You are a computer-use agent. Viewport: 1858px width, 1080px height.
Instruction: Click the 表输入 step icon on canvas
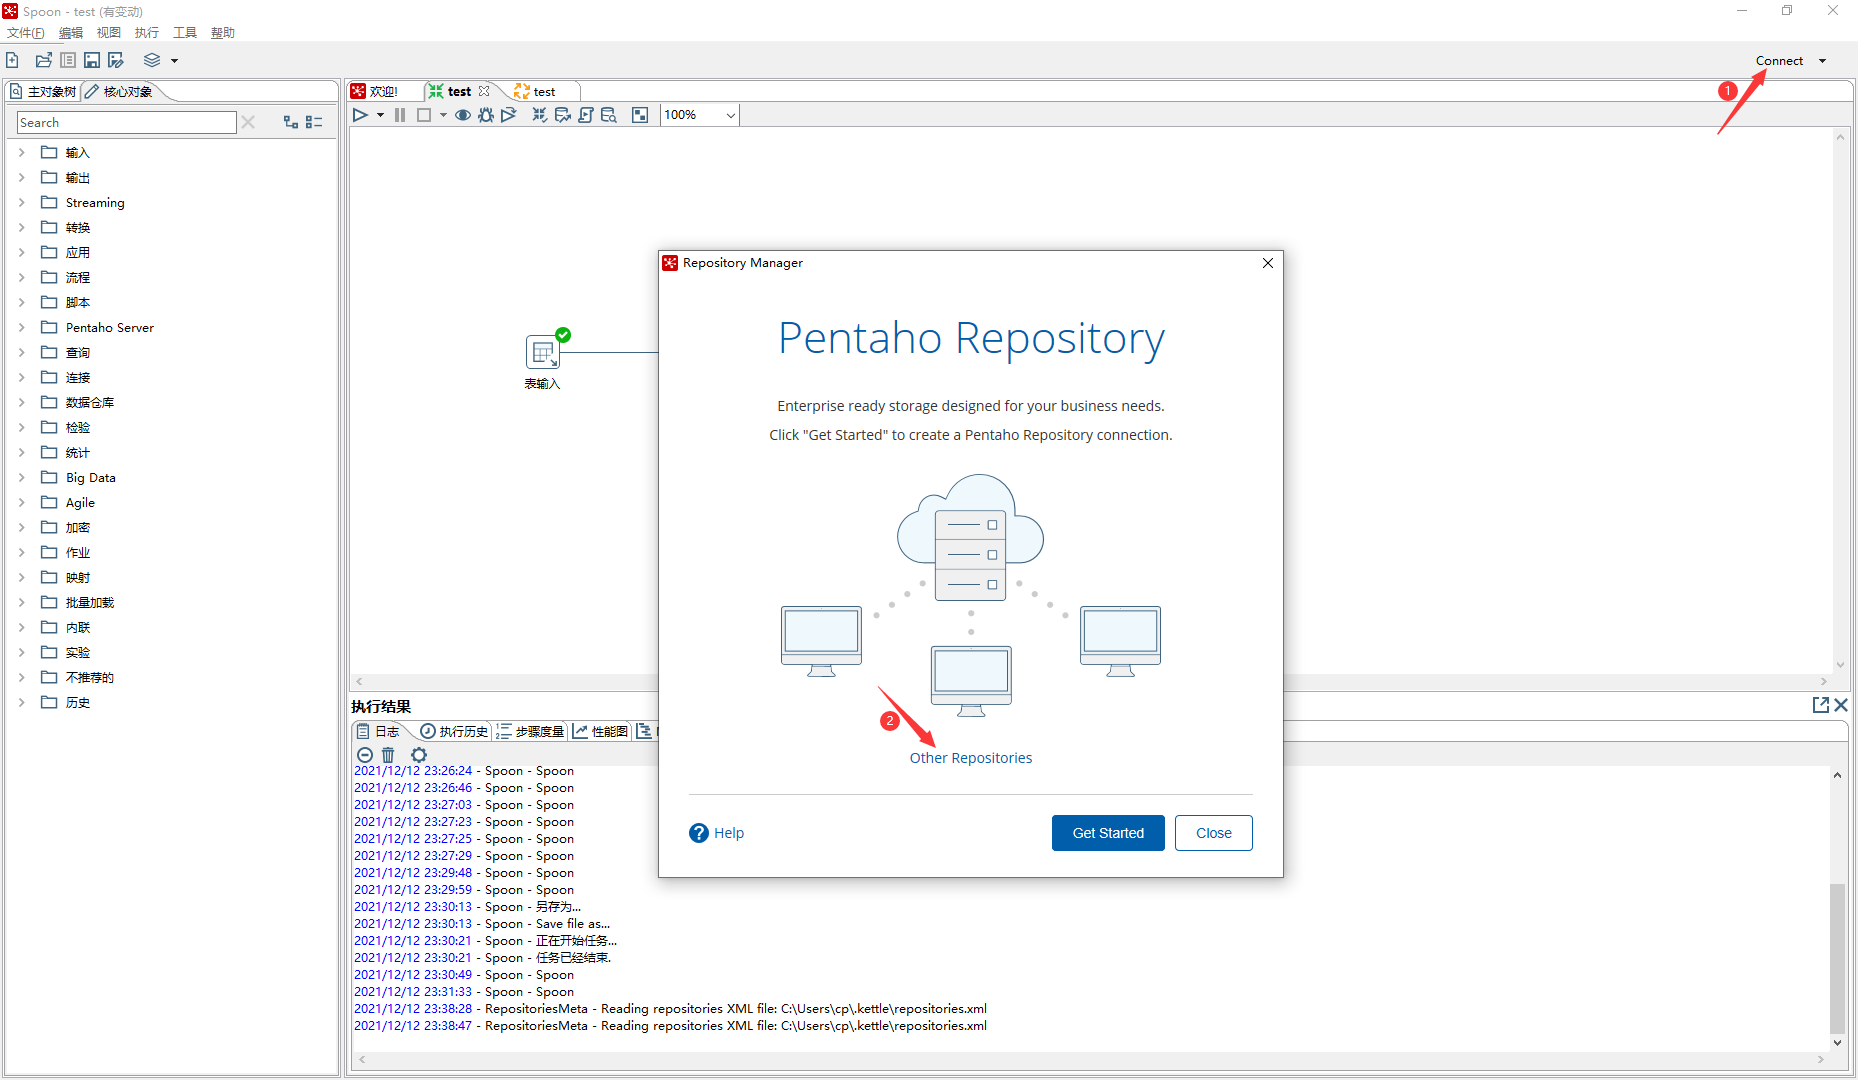(542, 352)
